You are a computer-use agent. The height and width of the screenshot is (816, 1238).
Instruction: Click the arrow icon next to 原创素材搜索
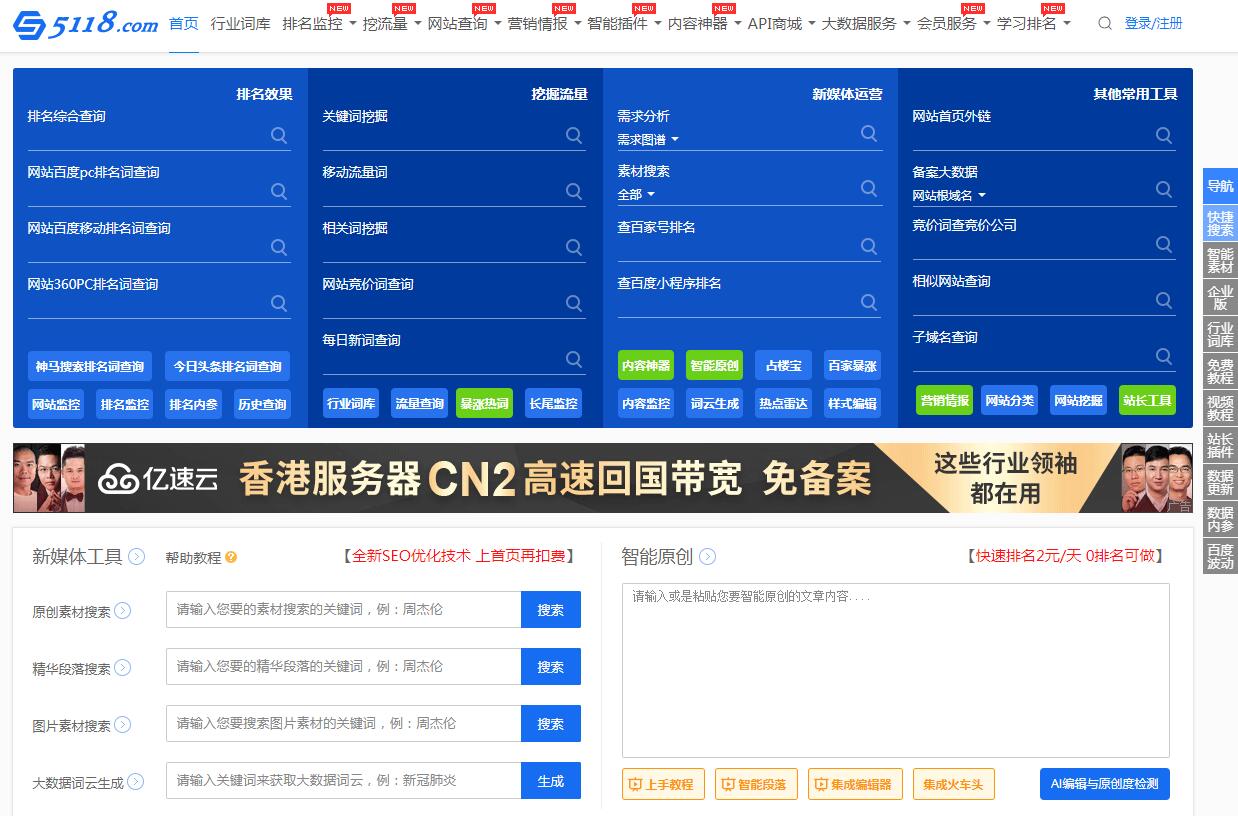pyautogui.click(x=123, y=611)
